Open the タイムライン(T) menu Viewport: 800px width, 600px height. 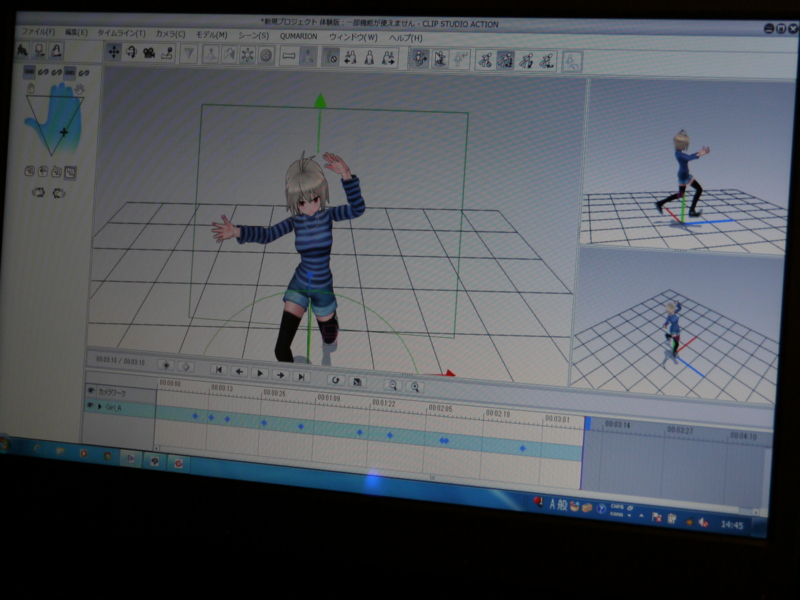pos(121,33)
